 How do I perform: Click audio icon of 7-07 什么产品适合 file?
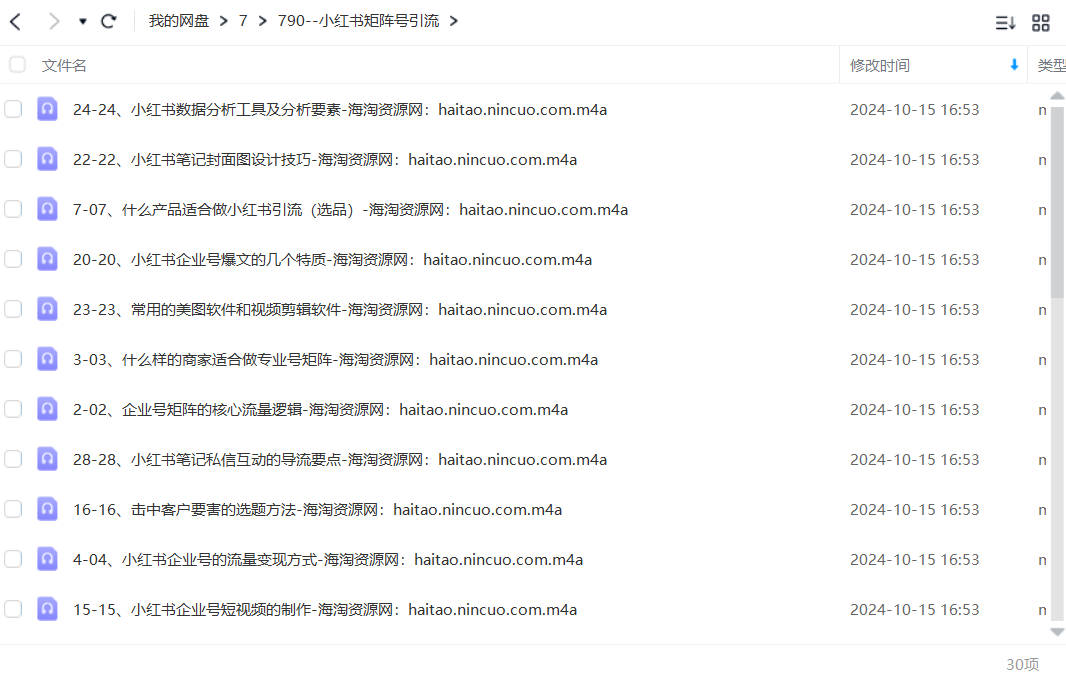(x=47, y=209)
